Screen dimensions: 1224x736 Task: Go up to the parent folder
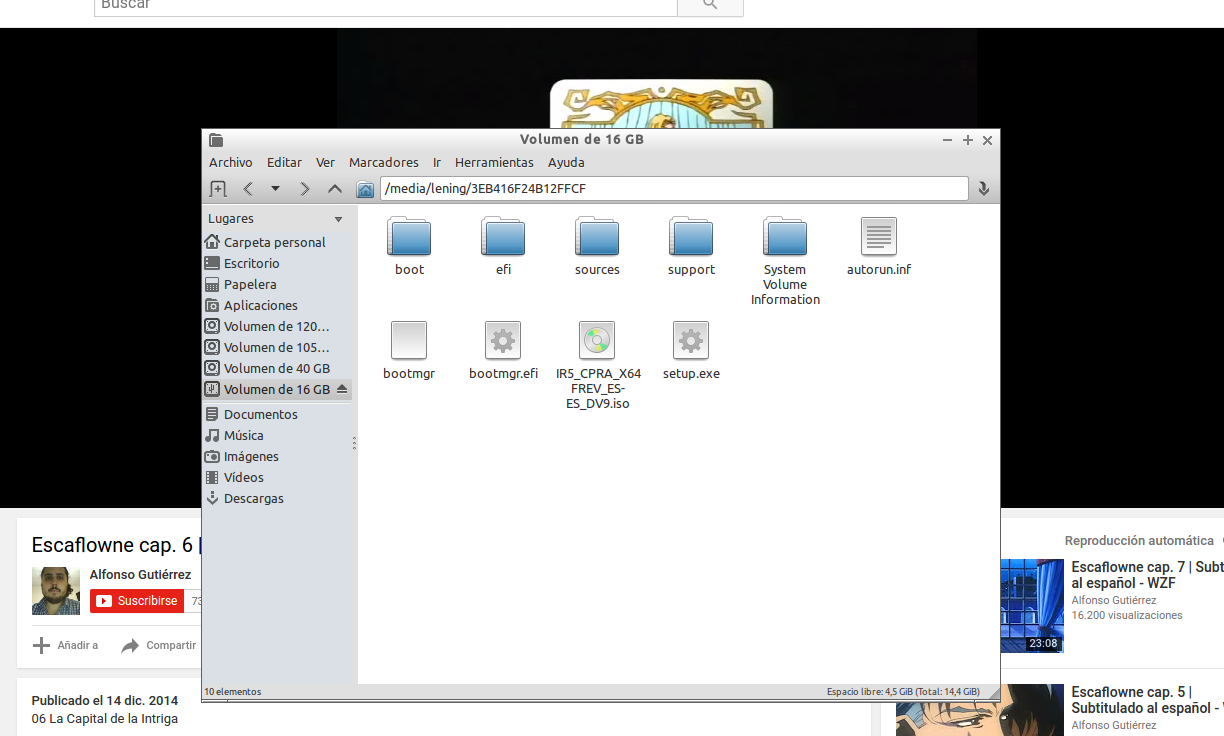pos(335,189)
